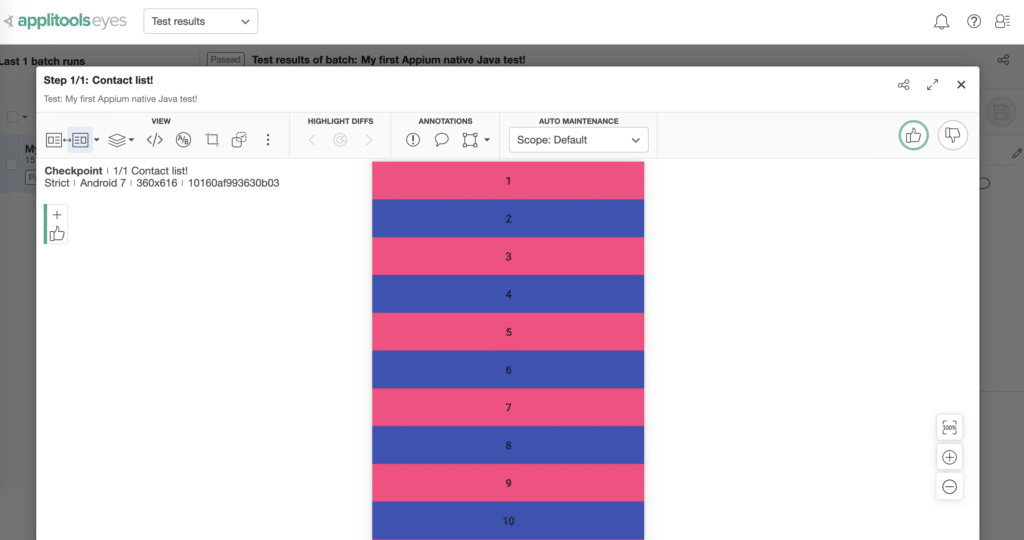Click blue row labeled 10
This screenshot has width=1024, height=540.
(x=508, y=520)
